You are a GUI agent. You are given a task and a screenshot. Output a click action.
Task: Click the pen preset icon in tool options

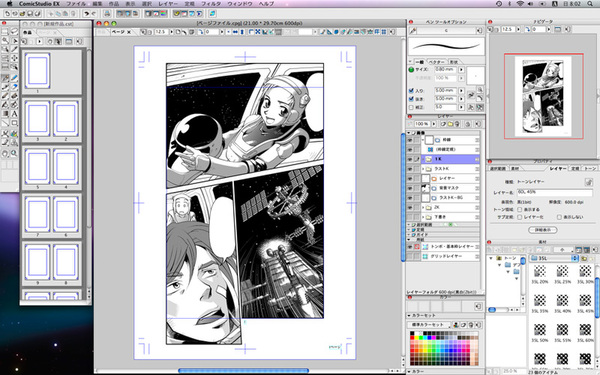point(412,31)
